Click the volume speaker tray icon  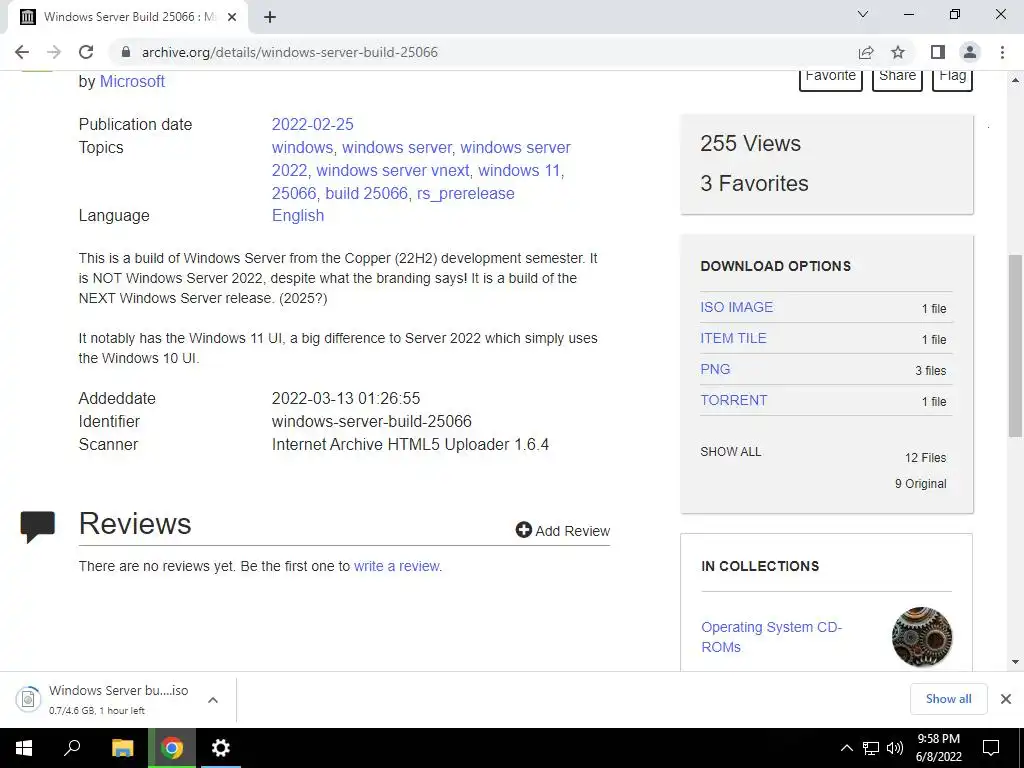tap(895, 748)
